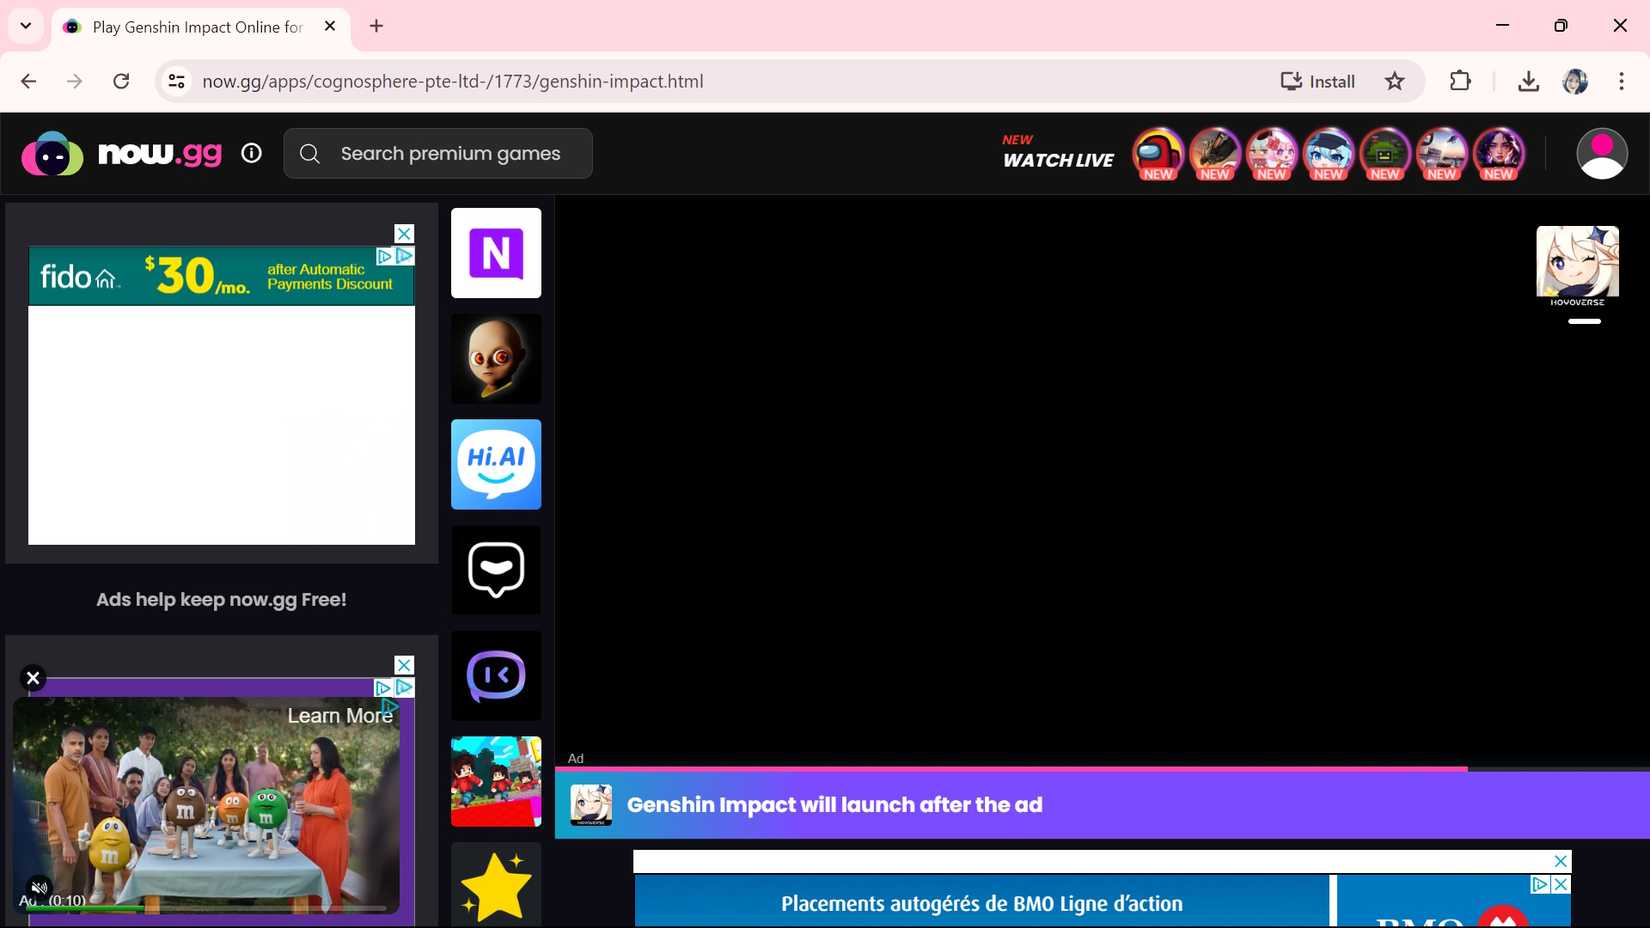Open the yellow star app icon
The width and height of the screenshot is (1650, 928).
click(x=496, y=885)
